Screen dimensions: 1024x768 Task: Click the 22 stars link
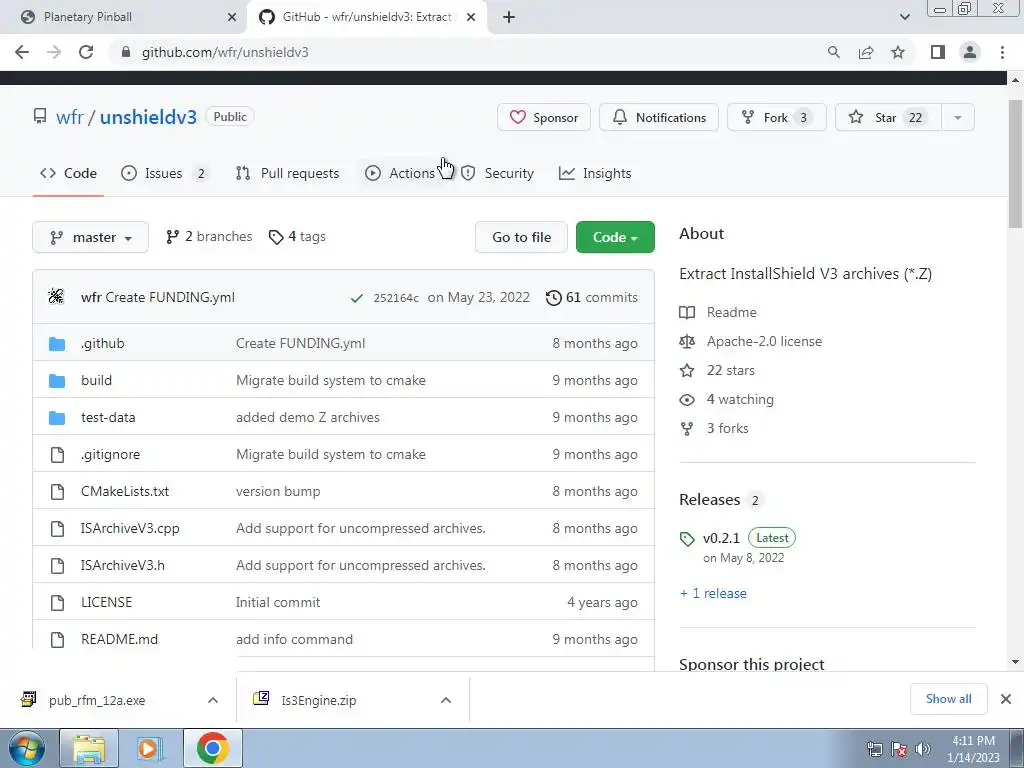click(717, 370)
